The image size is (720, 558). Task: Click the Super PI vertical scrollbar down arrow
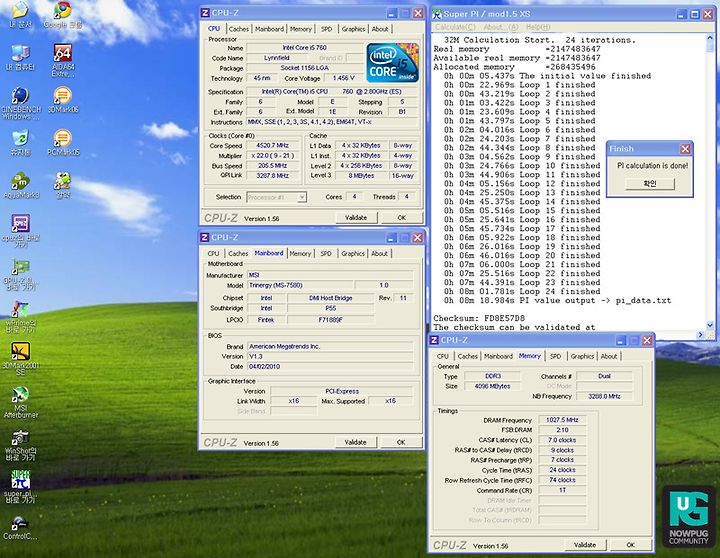pyautogui.click(x=710, y=326)
